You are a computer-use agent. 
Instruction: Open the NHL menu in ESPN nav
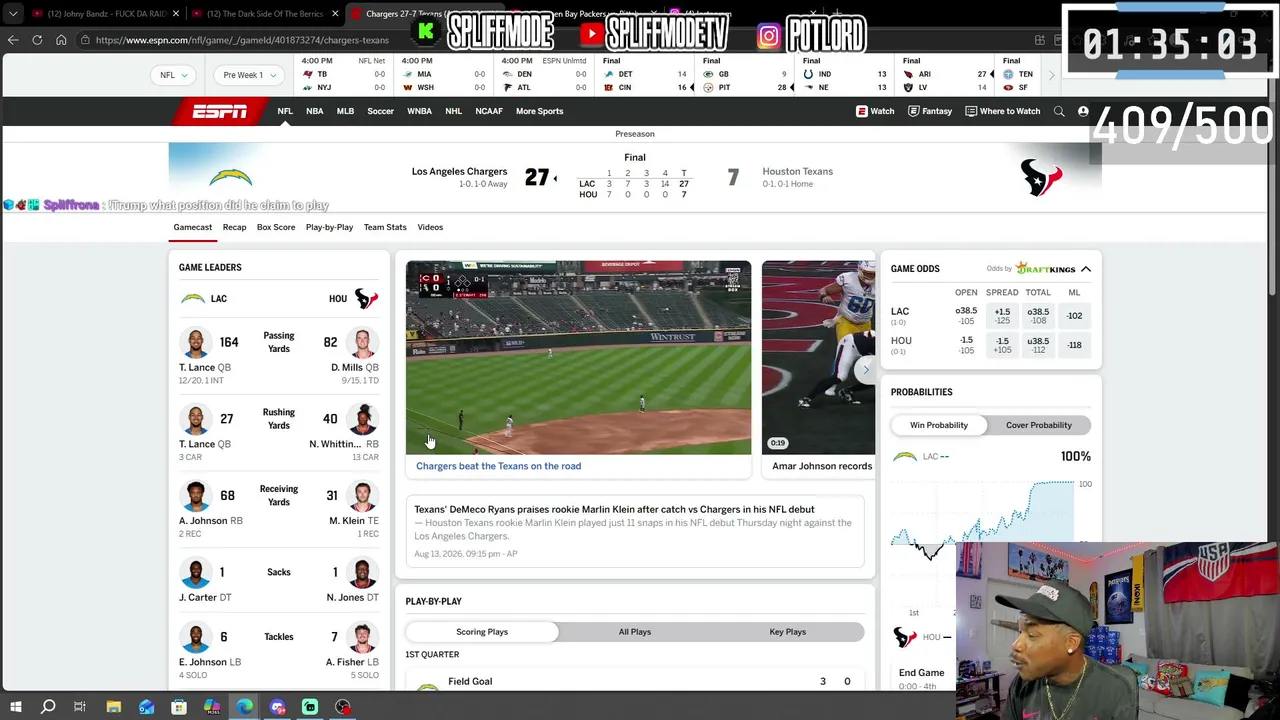pos(453,111)
